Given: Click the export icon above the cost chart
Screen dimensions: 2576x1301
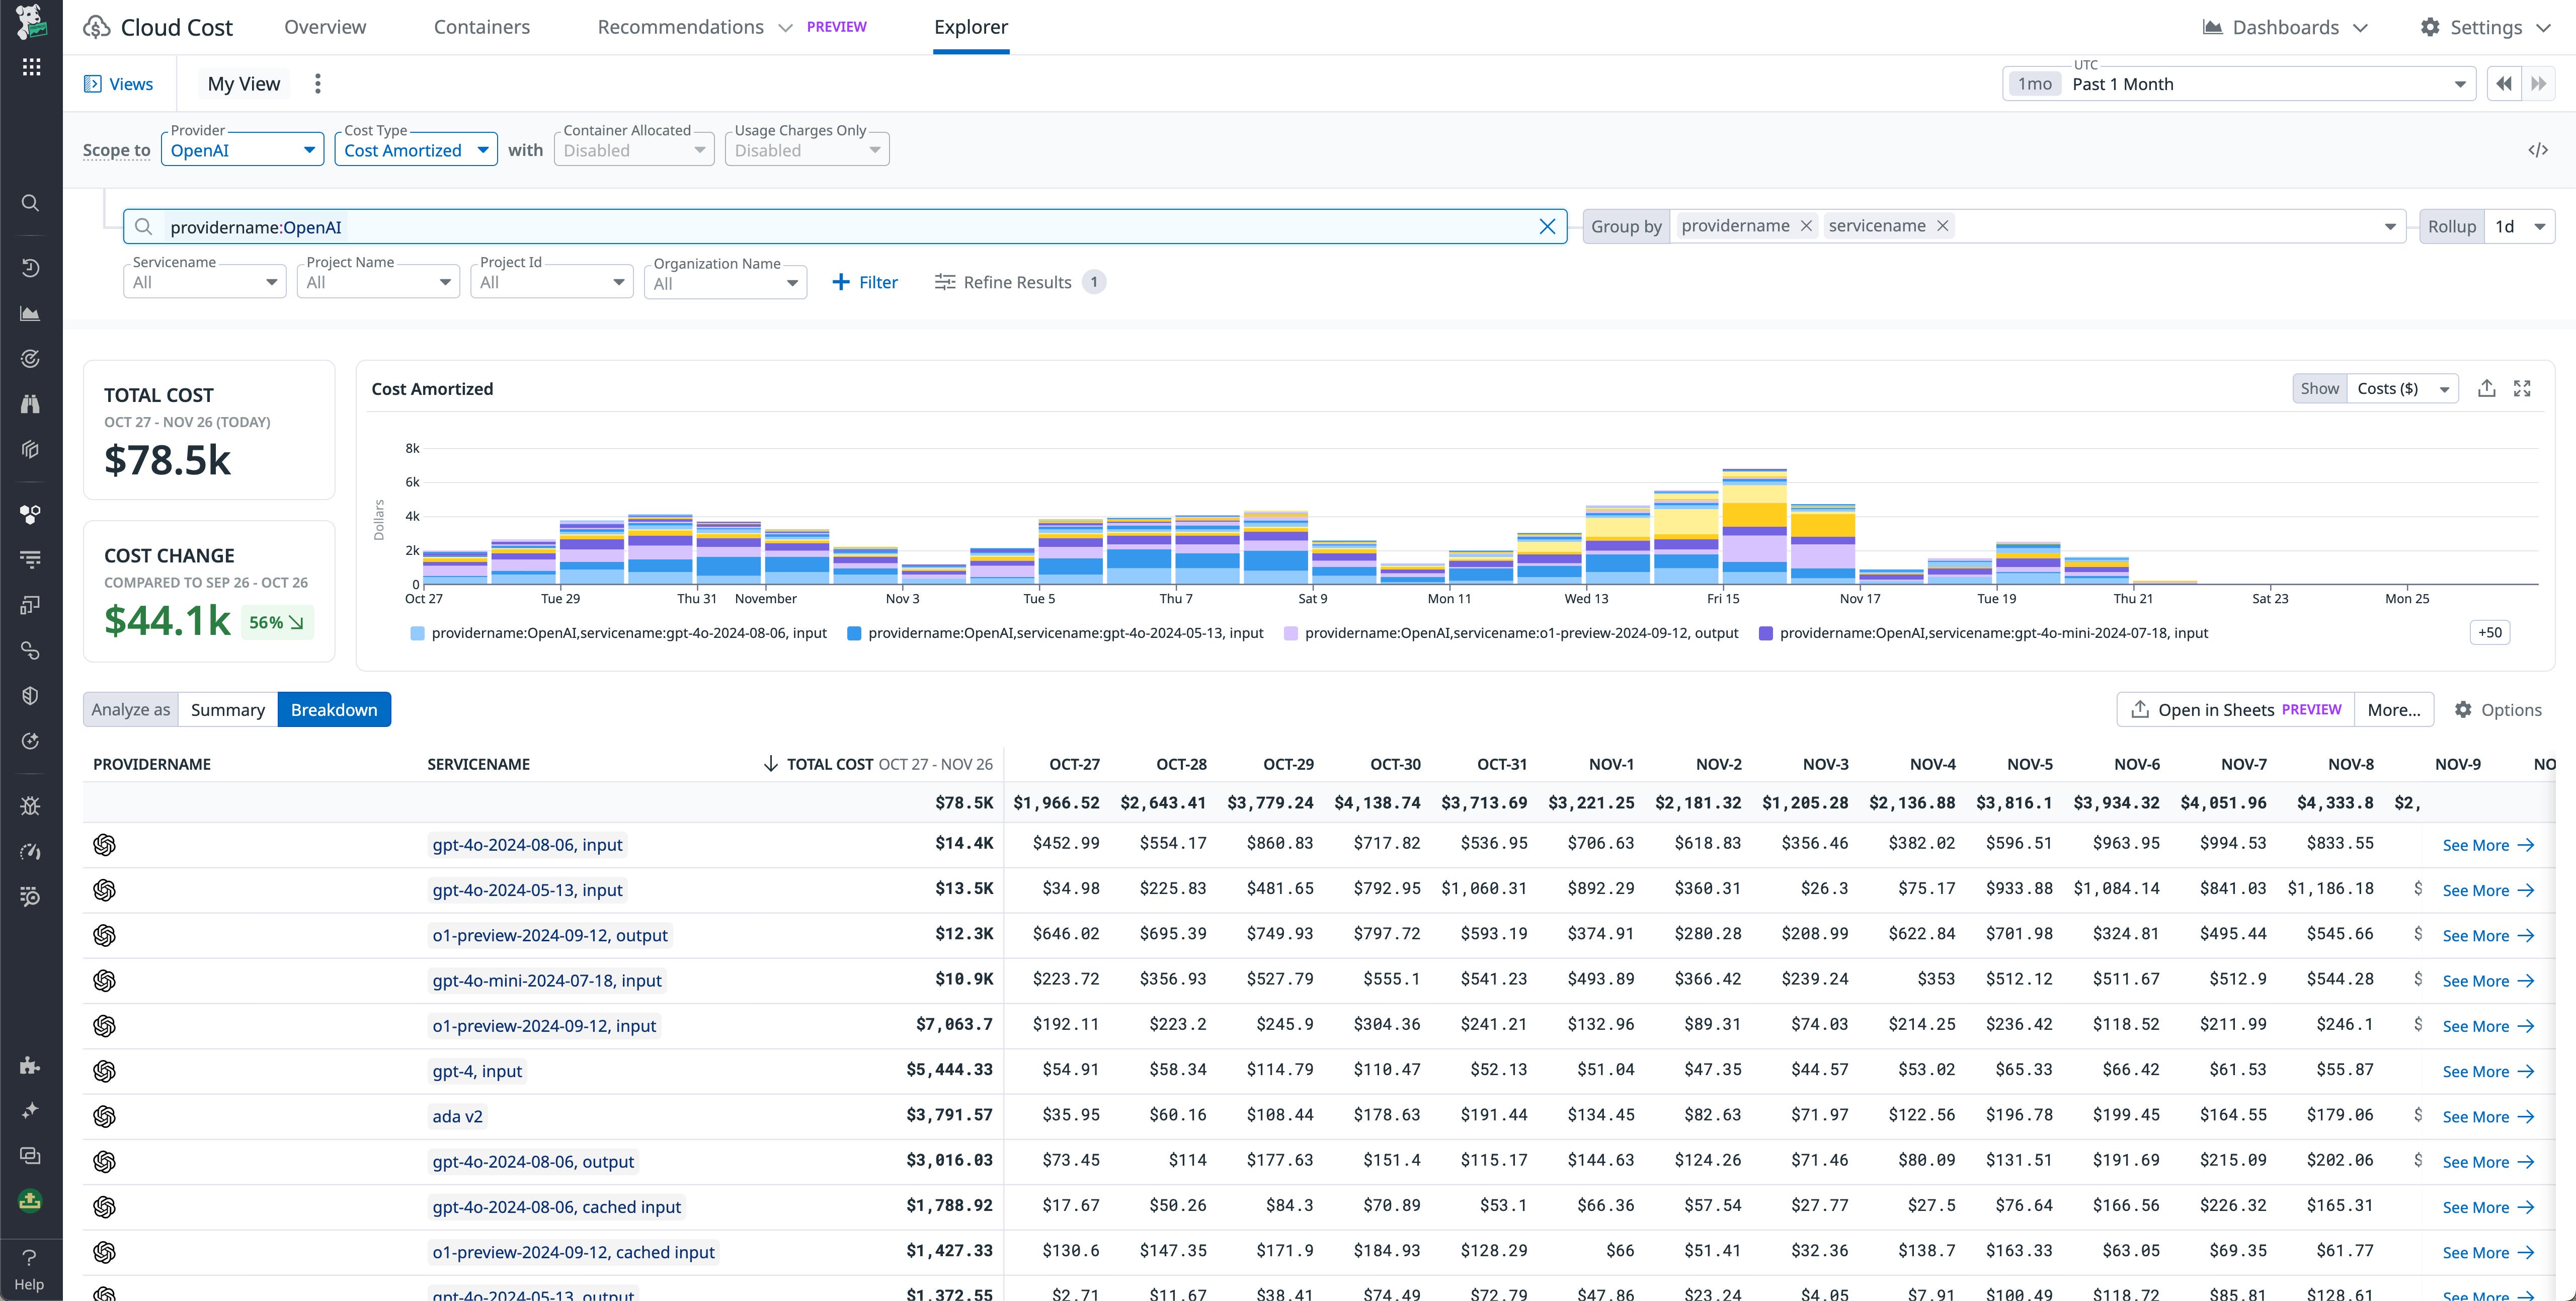Looking at the screenshot, I should pyautogui.click(x=2487, y=388).
